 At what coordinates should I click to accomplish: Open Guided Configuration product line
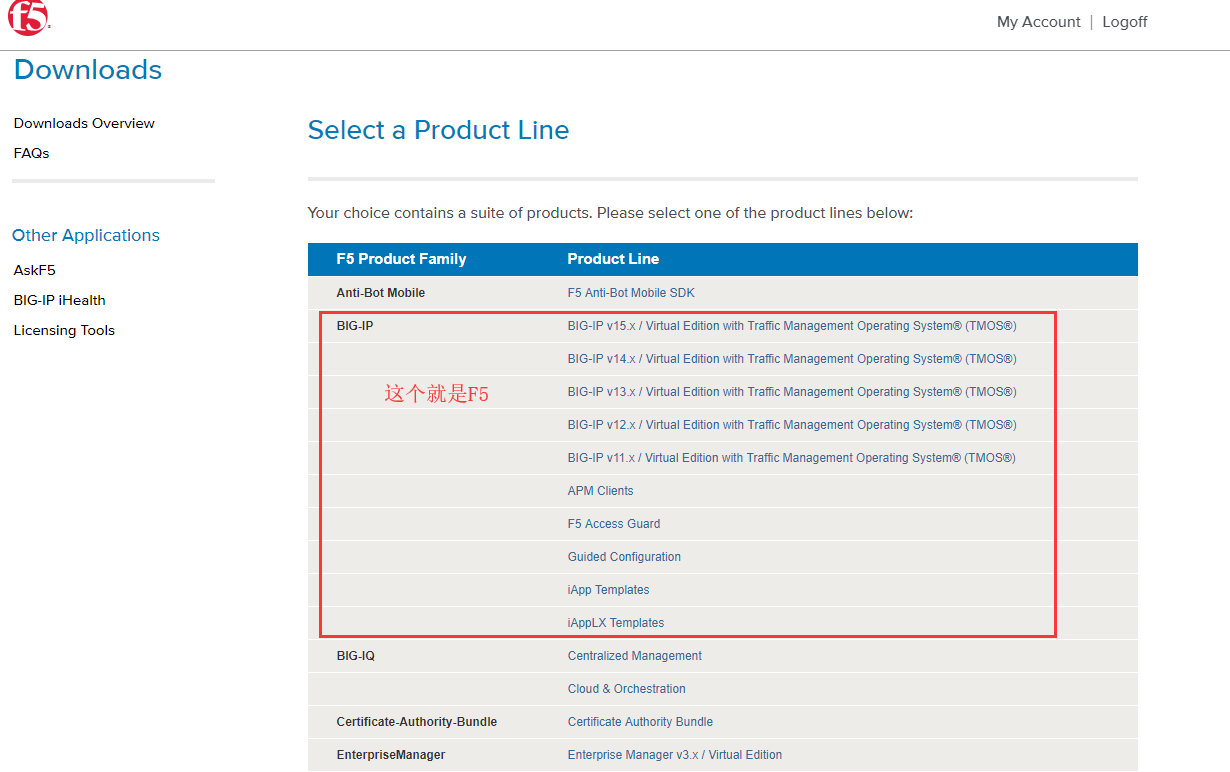[x=624, y=557]
